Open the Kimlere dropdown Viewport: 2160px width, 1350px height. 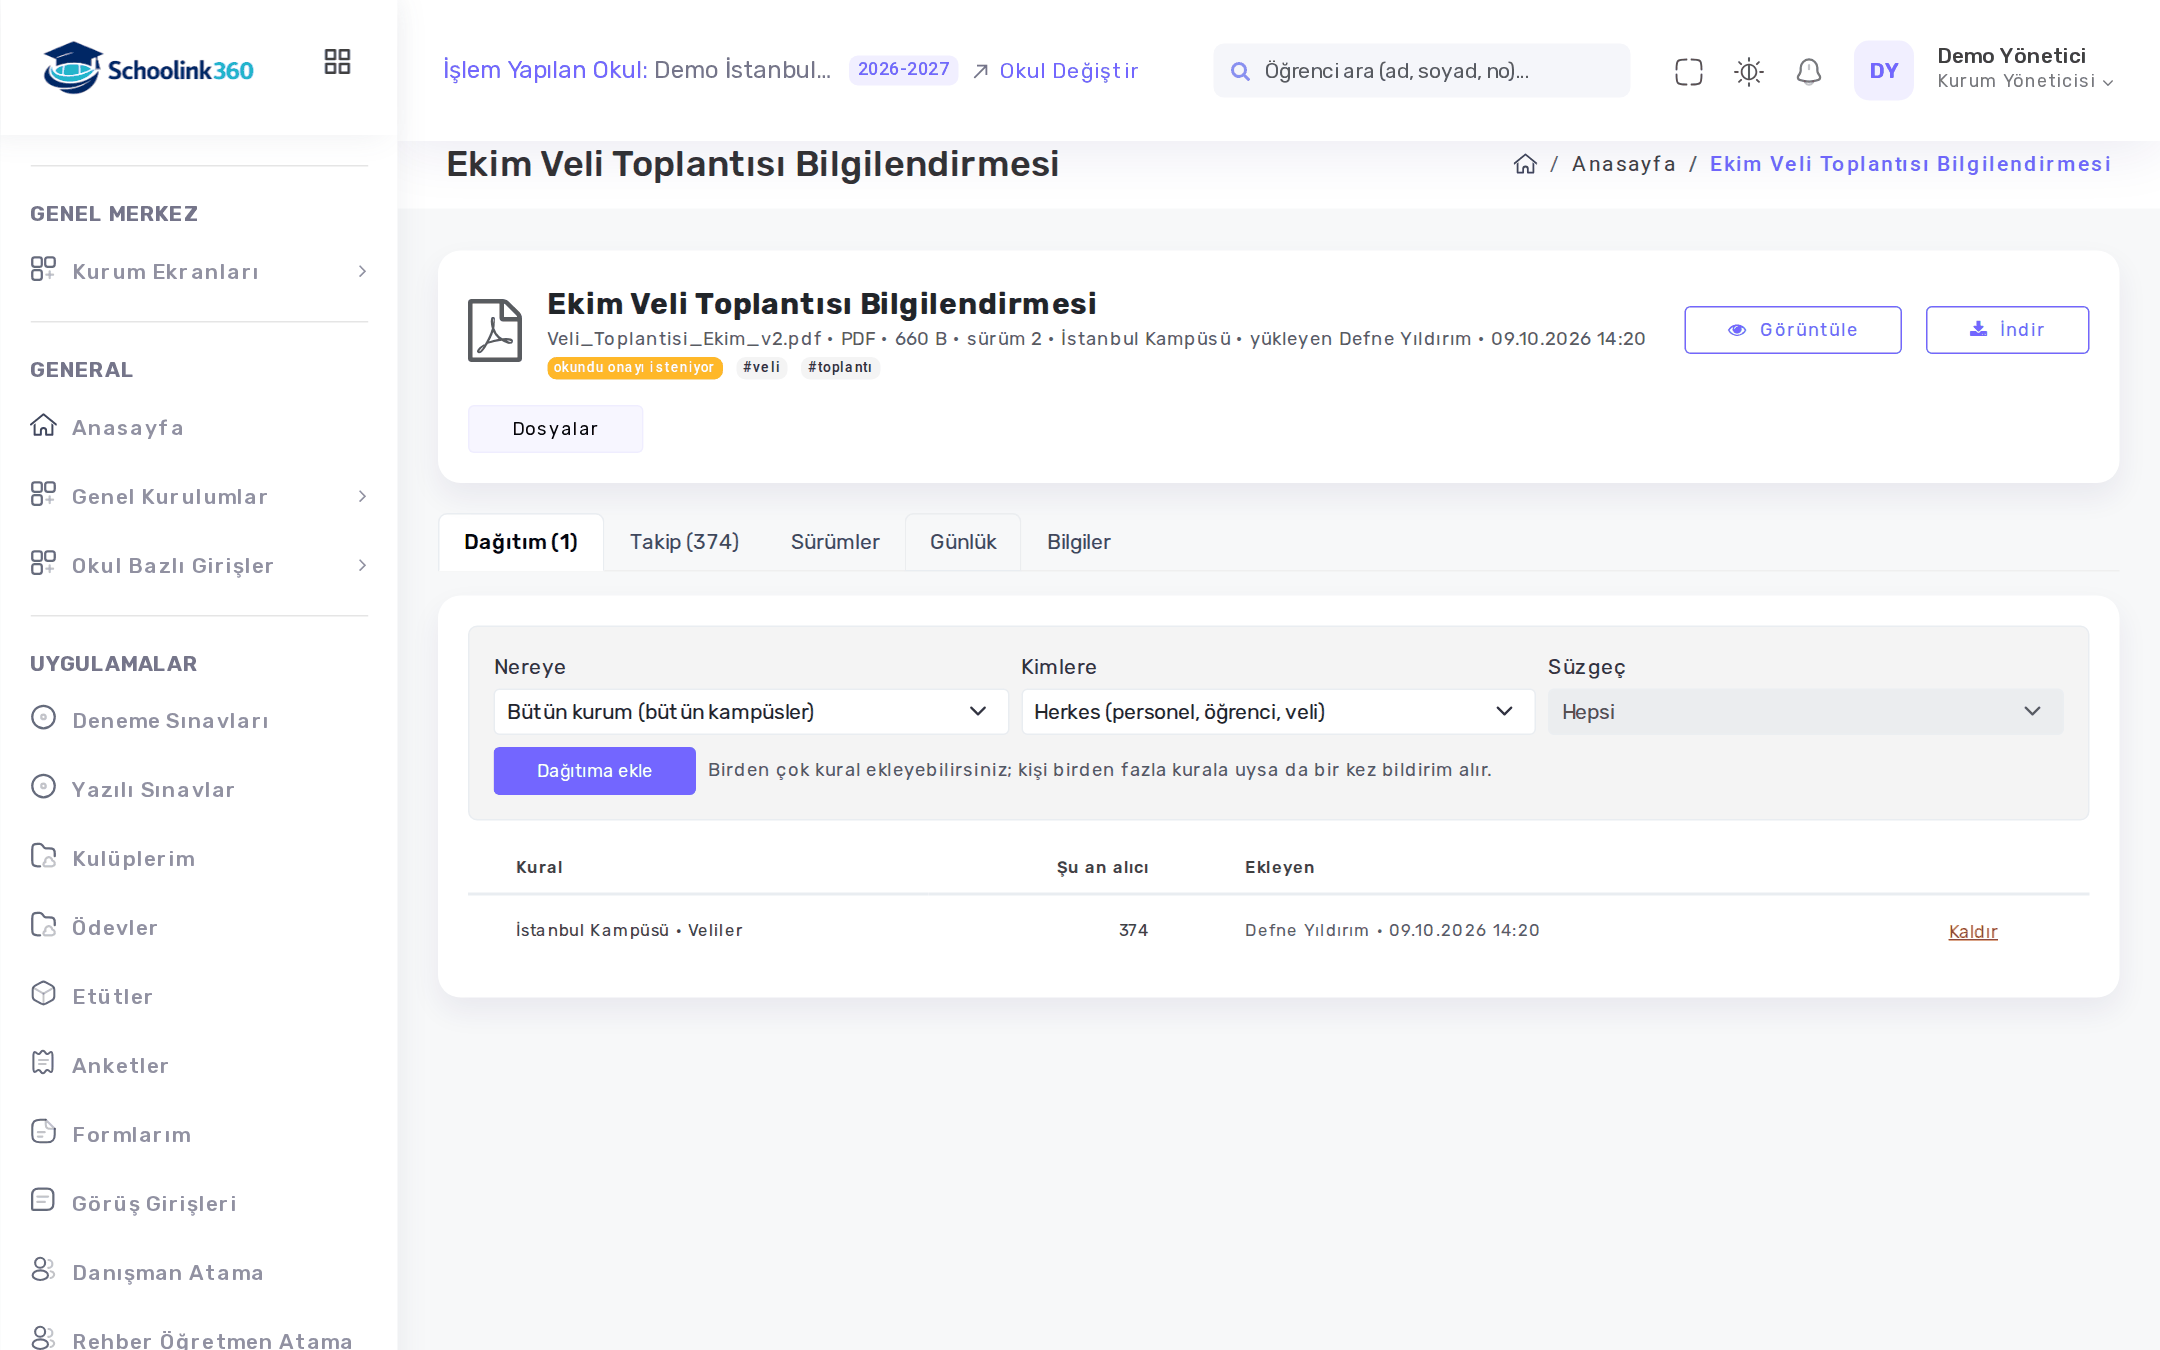pyautogui.click(x=1277, y=712)
